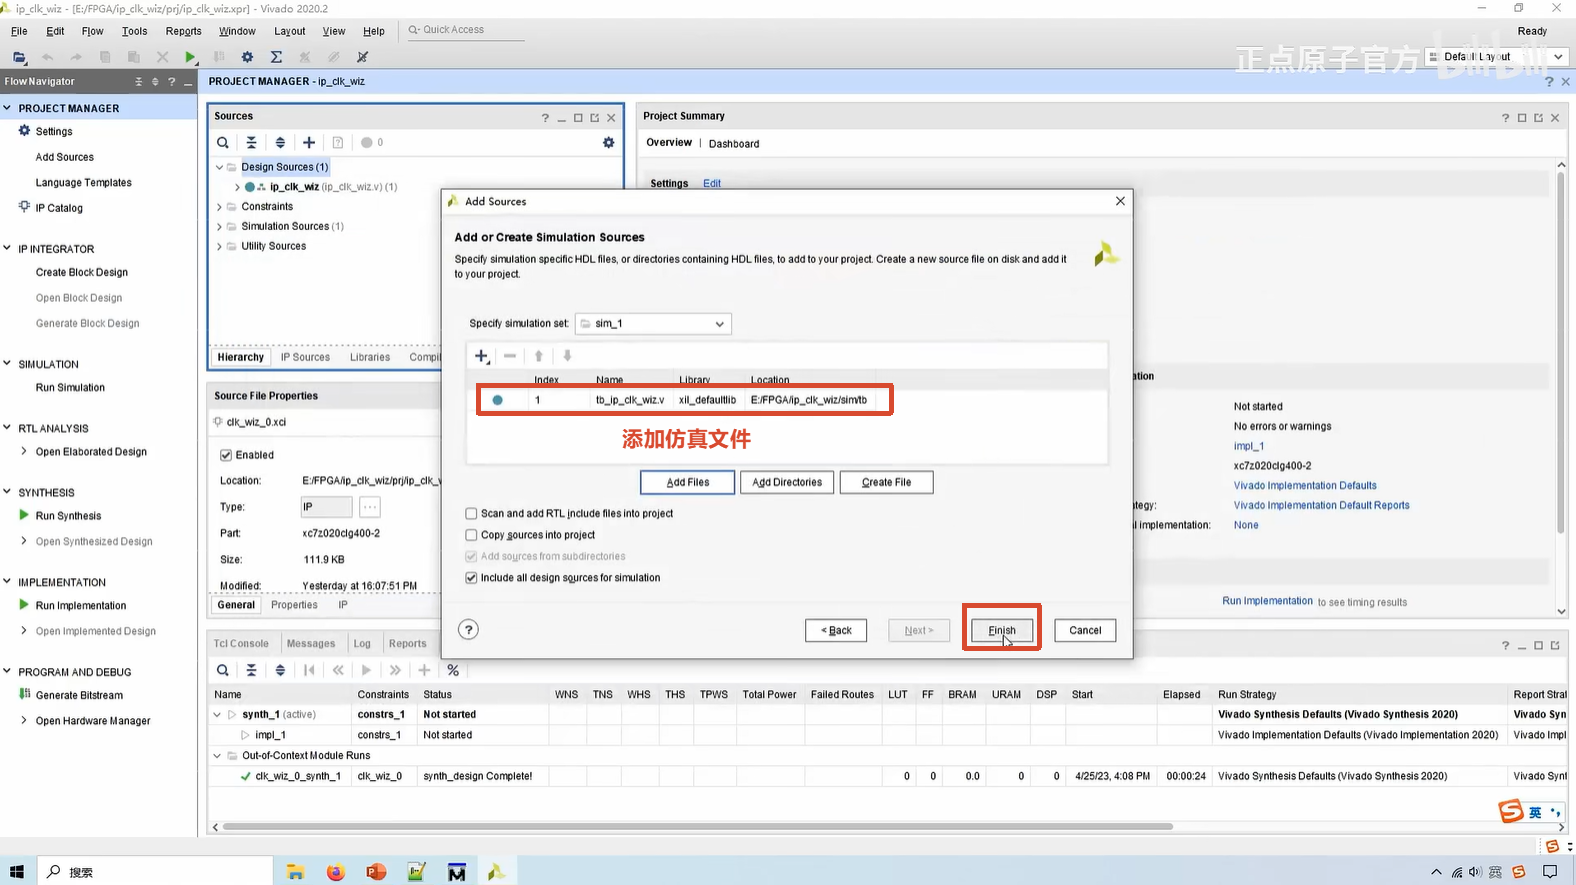1576x885 pixels.
Task: Collapse all rows in Design Runs
Action: point(252,670)
